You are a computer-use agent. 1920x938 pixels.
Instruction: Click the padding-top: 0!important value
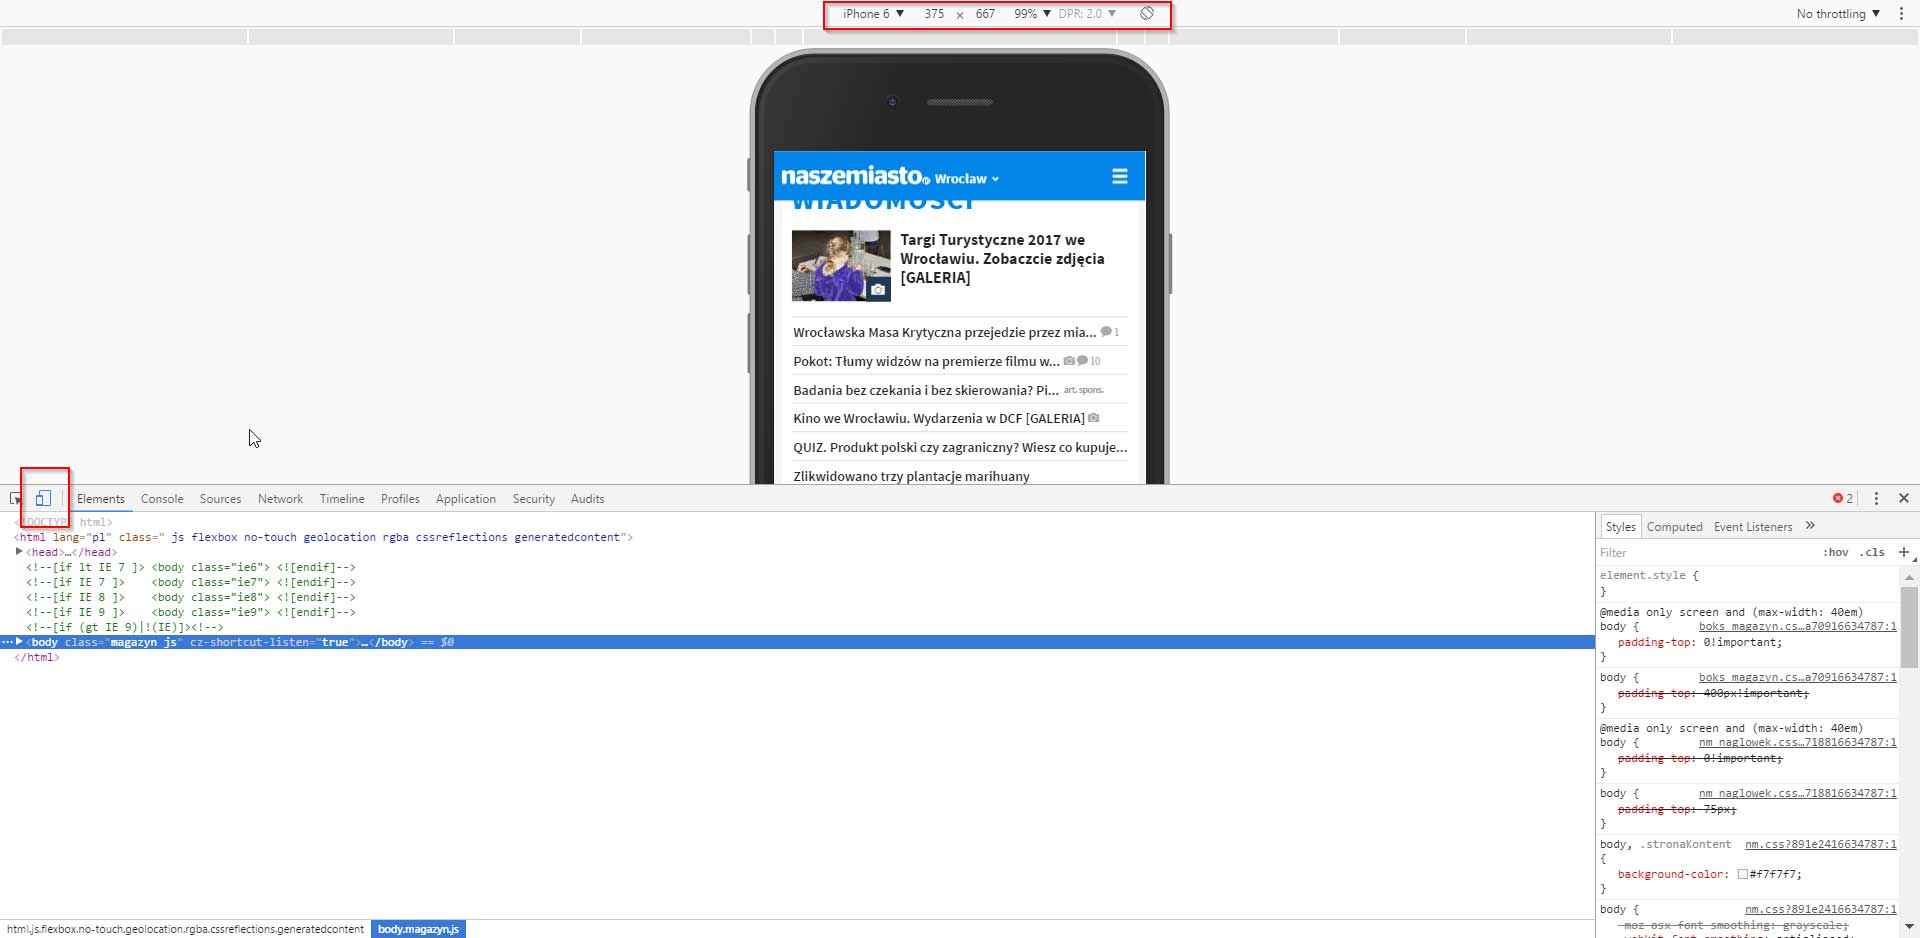1742,642
